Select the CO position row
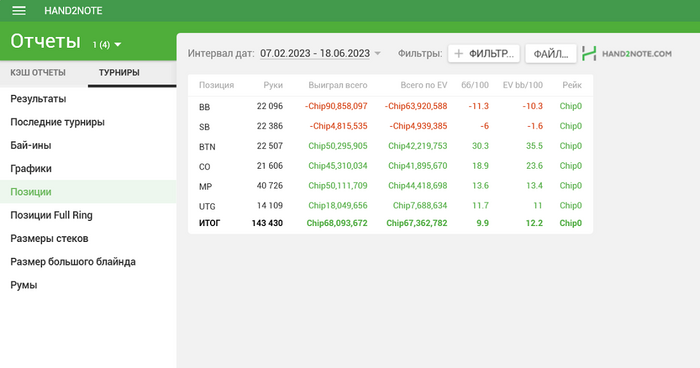The width and height of the screenshot is (700, 368). point(390,166)
